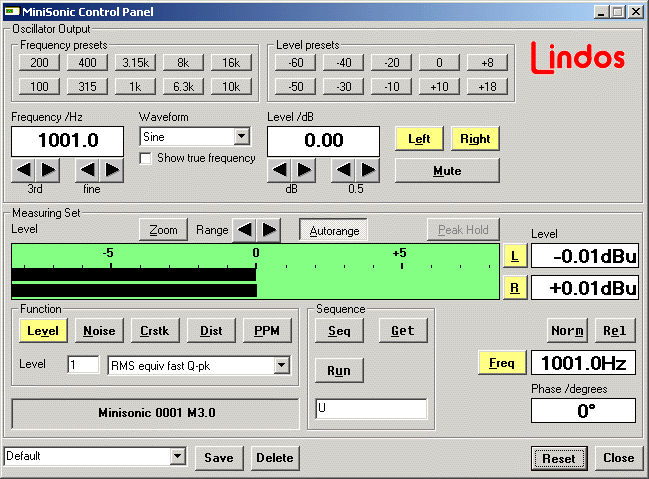Screen dimensions: 649x479
Task: Open the Waveform Sine dropdown
Action: [242, 136]
